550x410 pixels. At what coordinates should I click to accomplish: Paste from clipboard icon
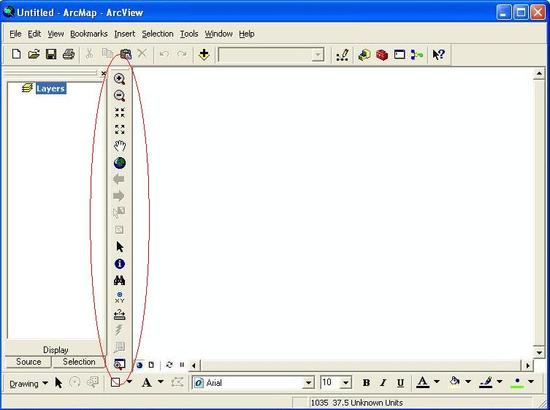tap(126, 54)
